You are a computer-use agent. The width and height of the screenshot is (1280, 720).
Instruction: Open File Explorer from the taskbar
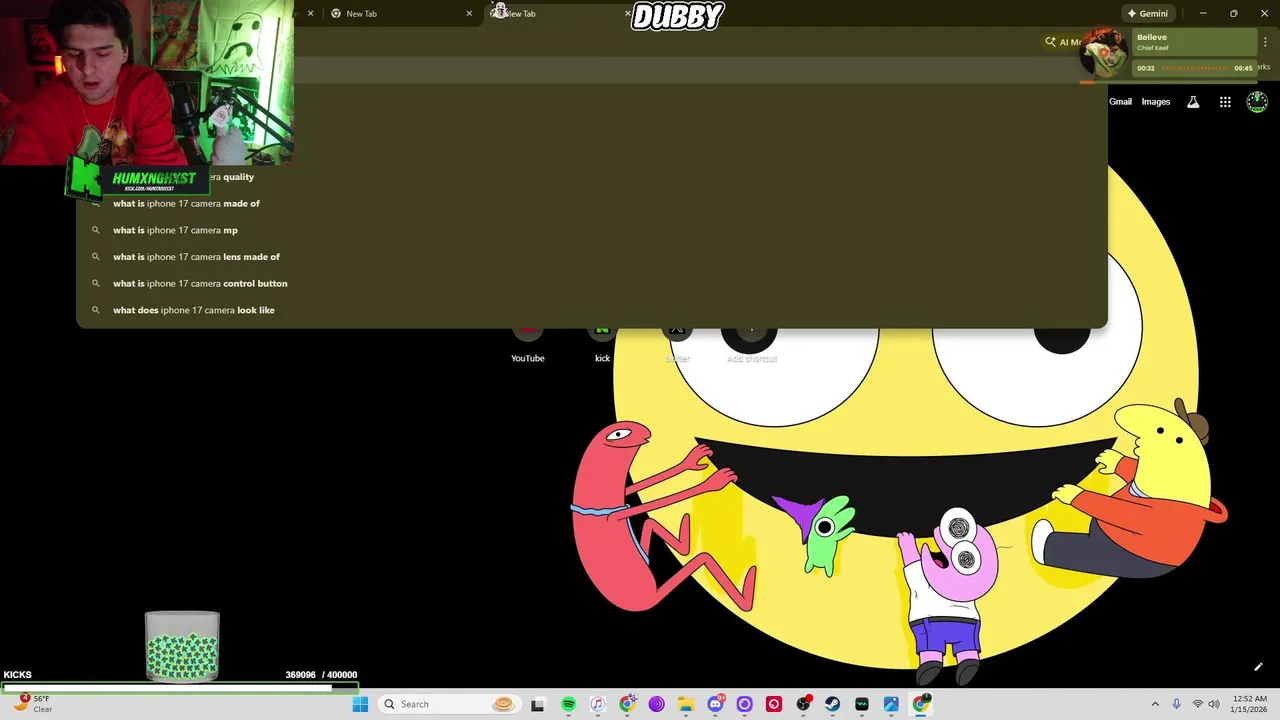[x=686, y=704]
